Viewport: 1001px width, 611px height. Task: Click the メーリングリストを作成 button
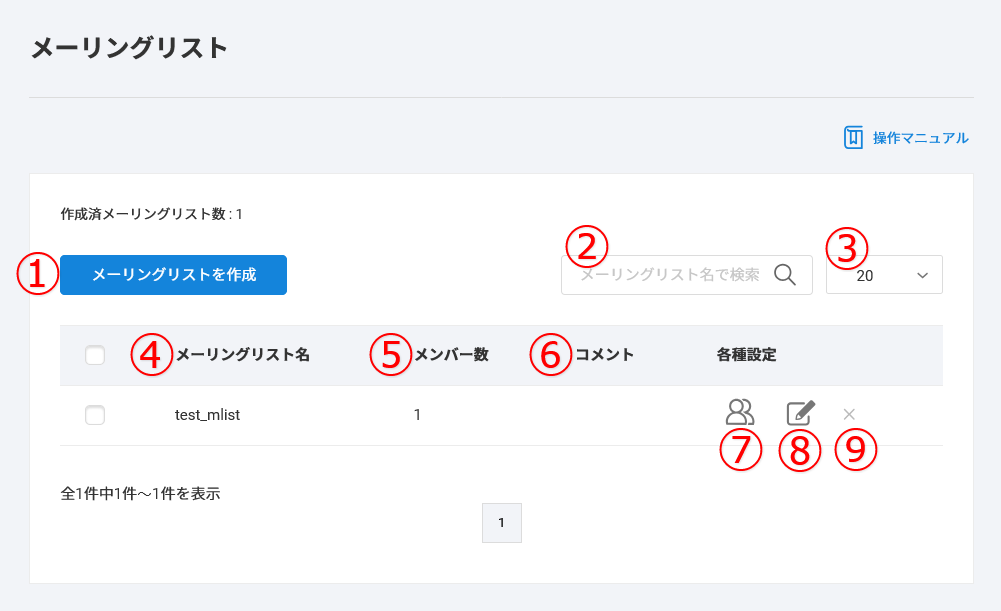[x=173, y=275]
